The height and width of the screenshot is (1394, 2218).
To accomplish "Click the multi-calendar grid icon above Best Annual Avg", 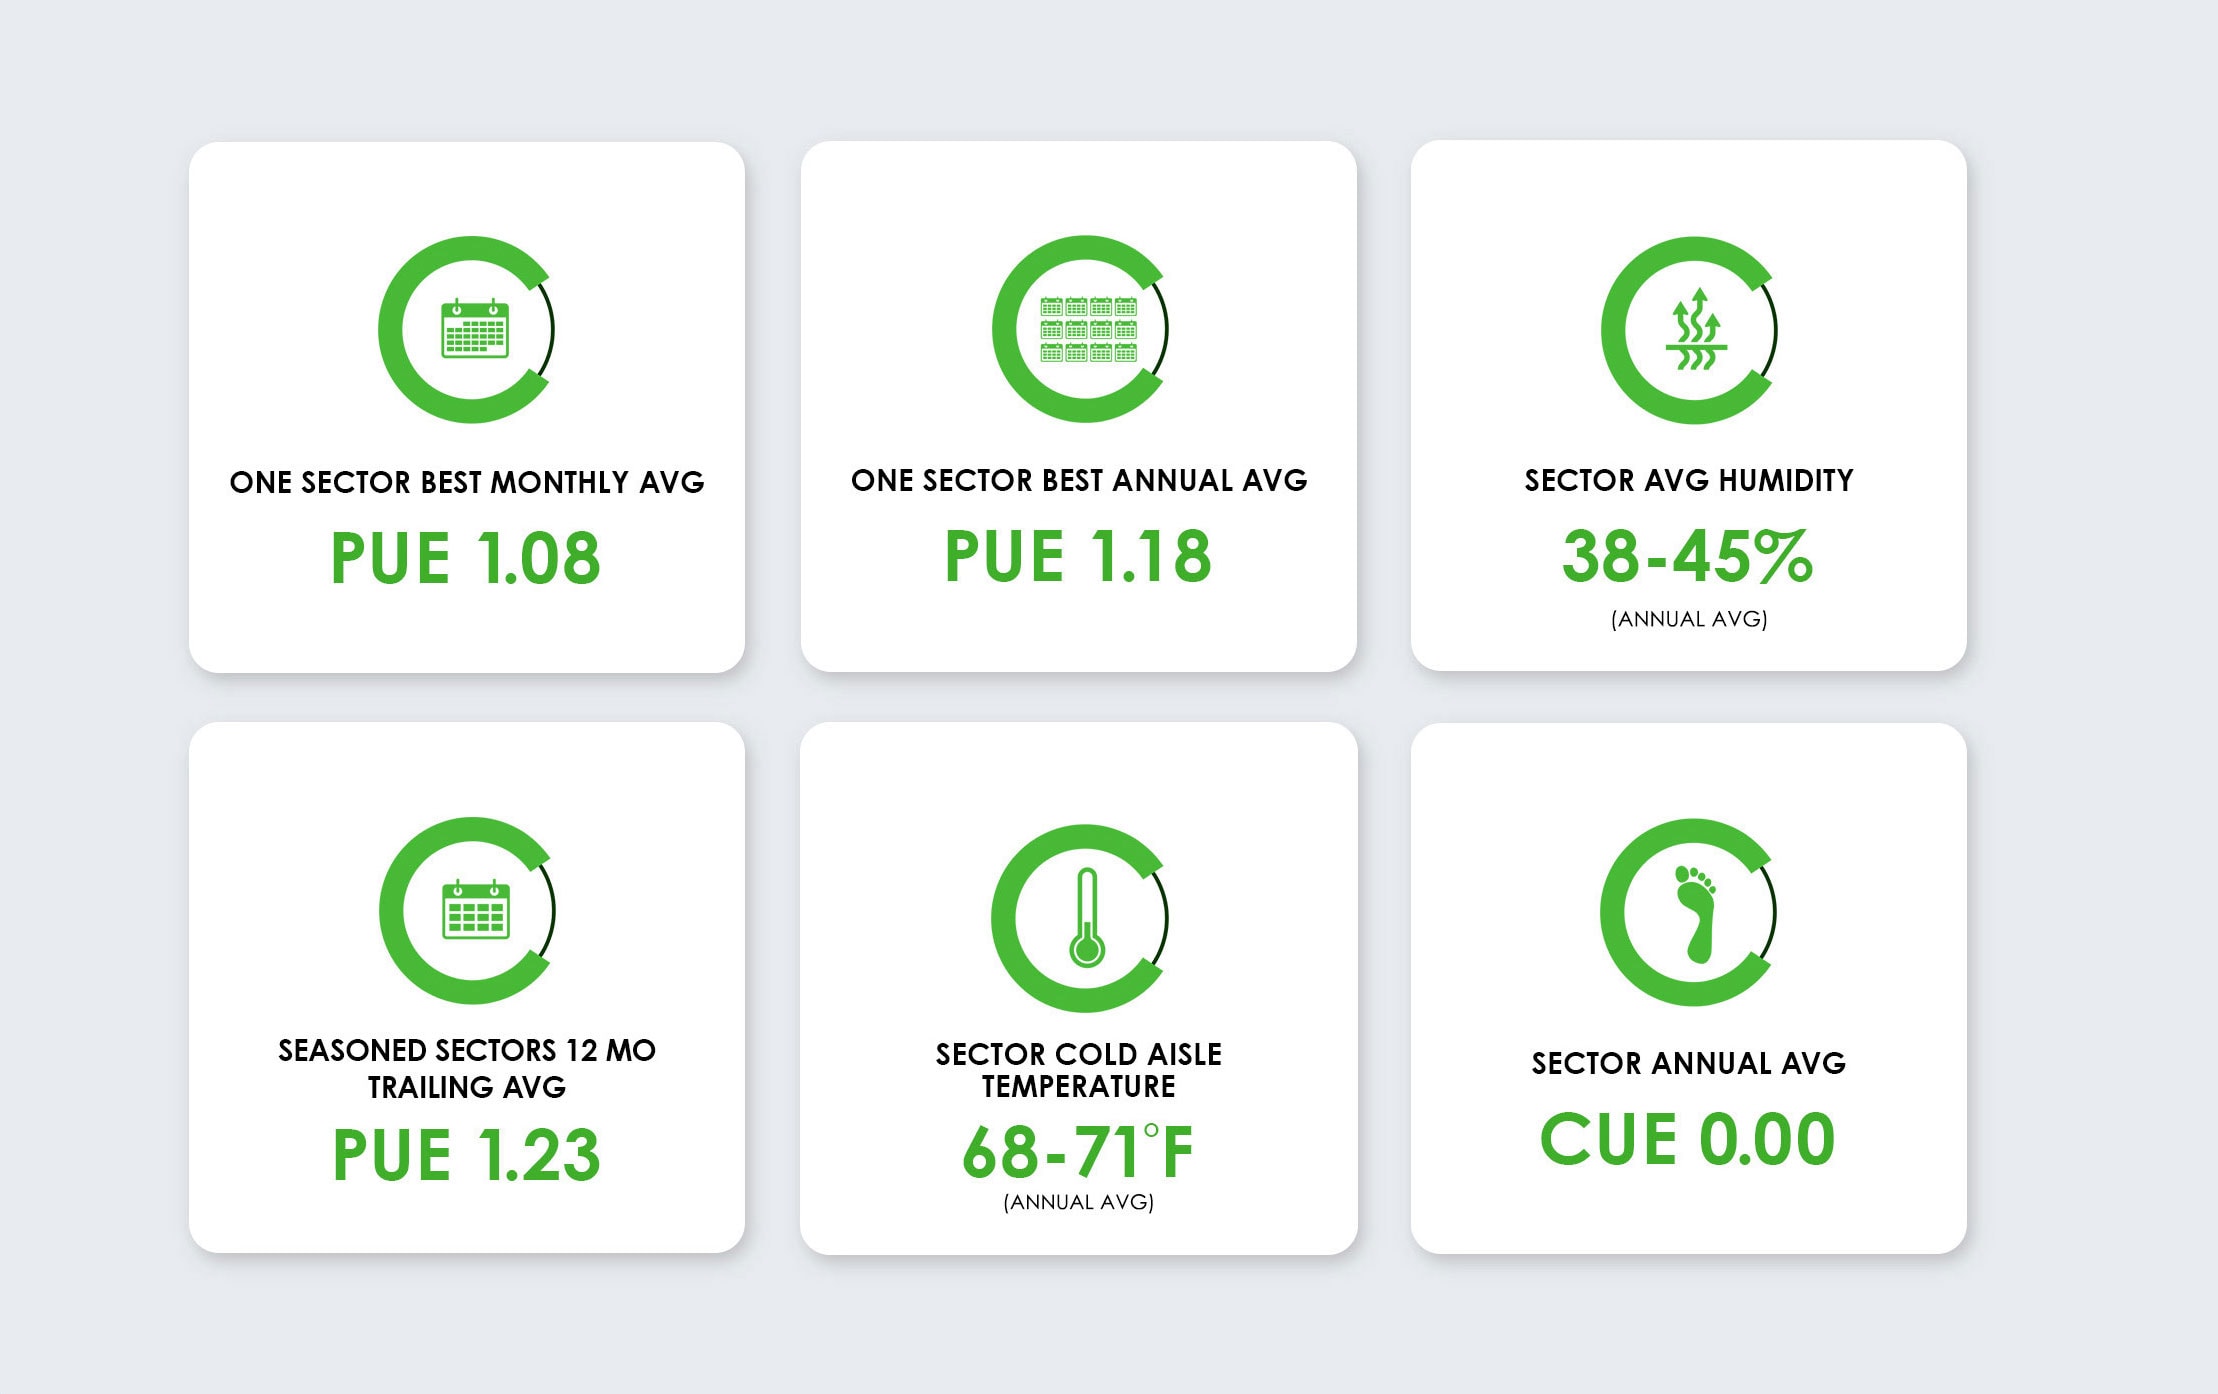I will point(1088,329).
